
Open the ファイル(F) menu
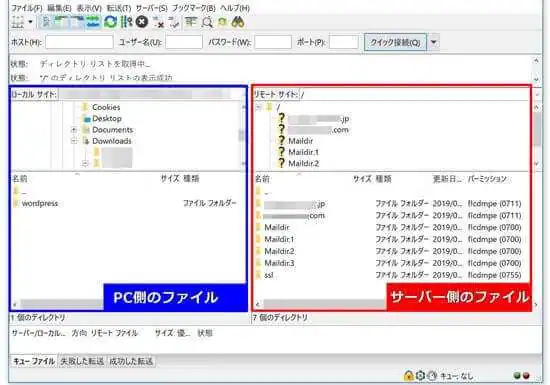click(27, 8)
